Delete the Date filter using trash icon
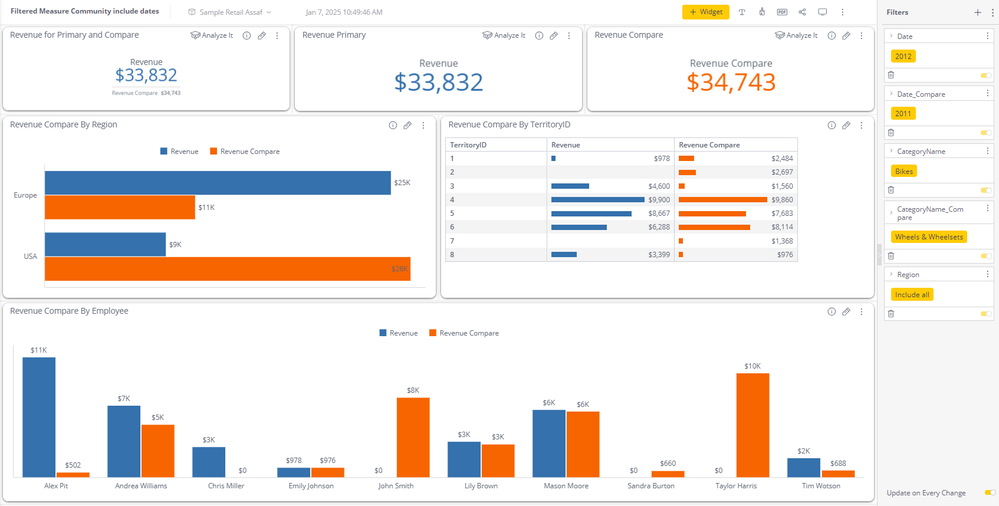This screenshot has height=506, width=999. tap(890, 75)
